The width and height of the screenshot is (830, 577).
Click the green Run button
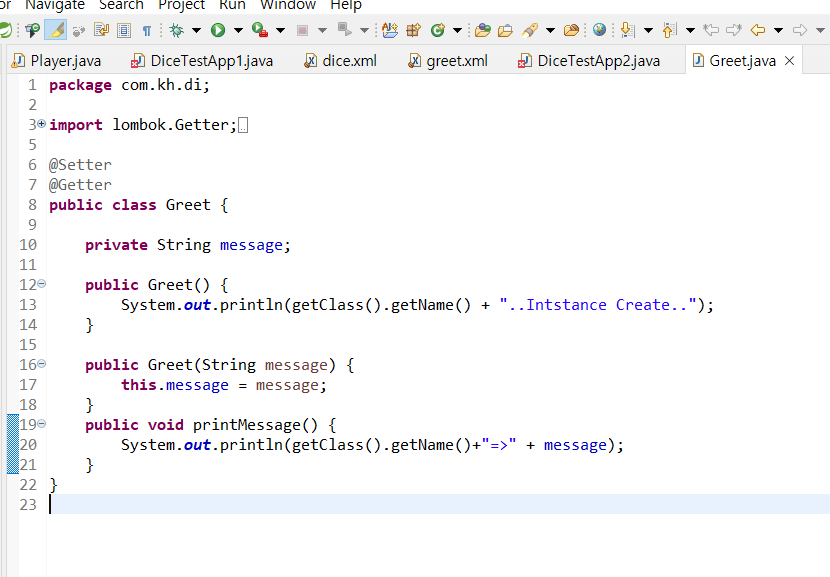[x=218, y=30]
